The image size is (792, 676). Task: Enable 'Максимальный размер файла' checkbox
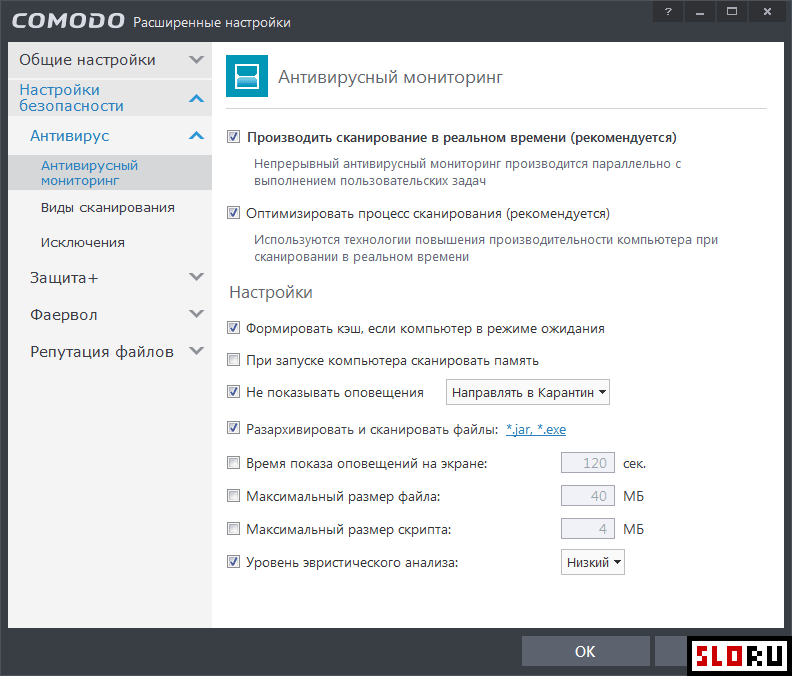(233, 496)
